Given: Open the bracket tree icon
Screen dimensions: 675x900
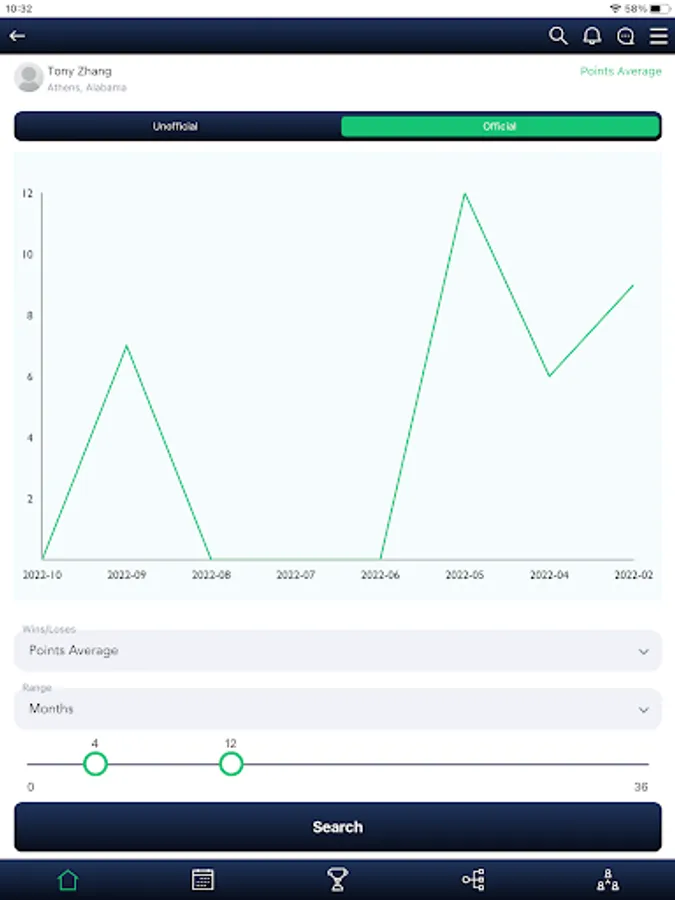Looking at the screenshot, I should 473,880.
